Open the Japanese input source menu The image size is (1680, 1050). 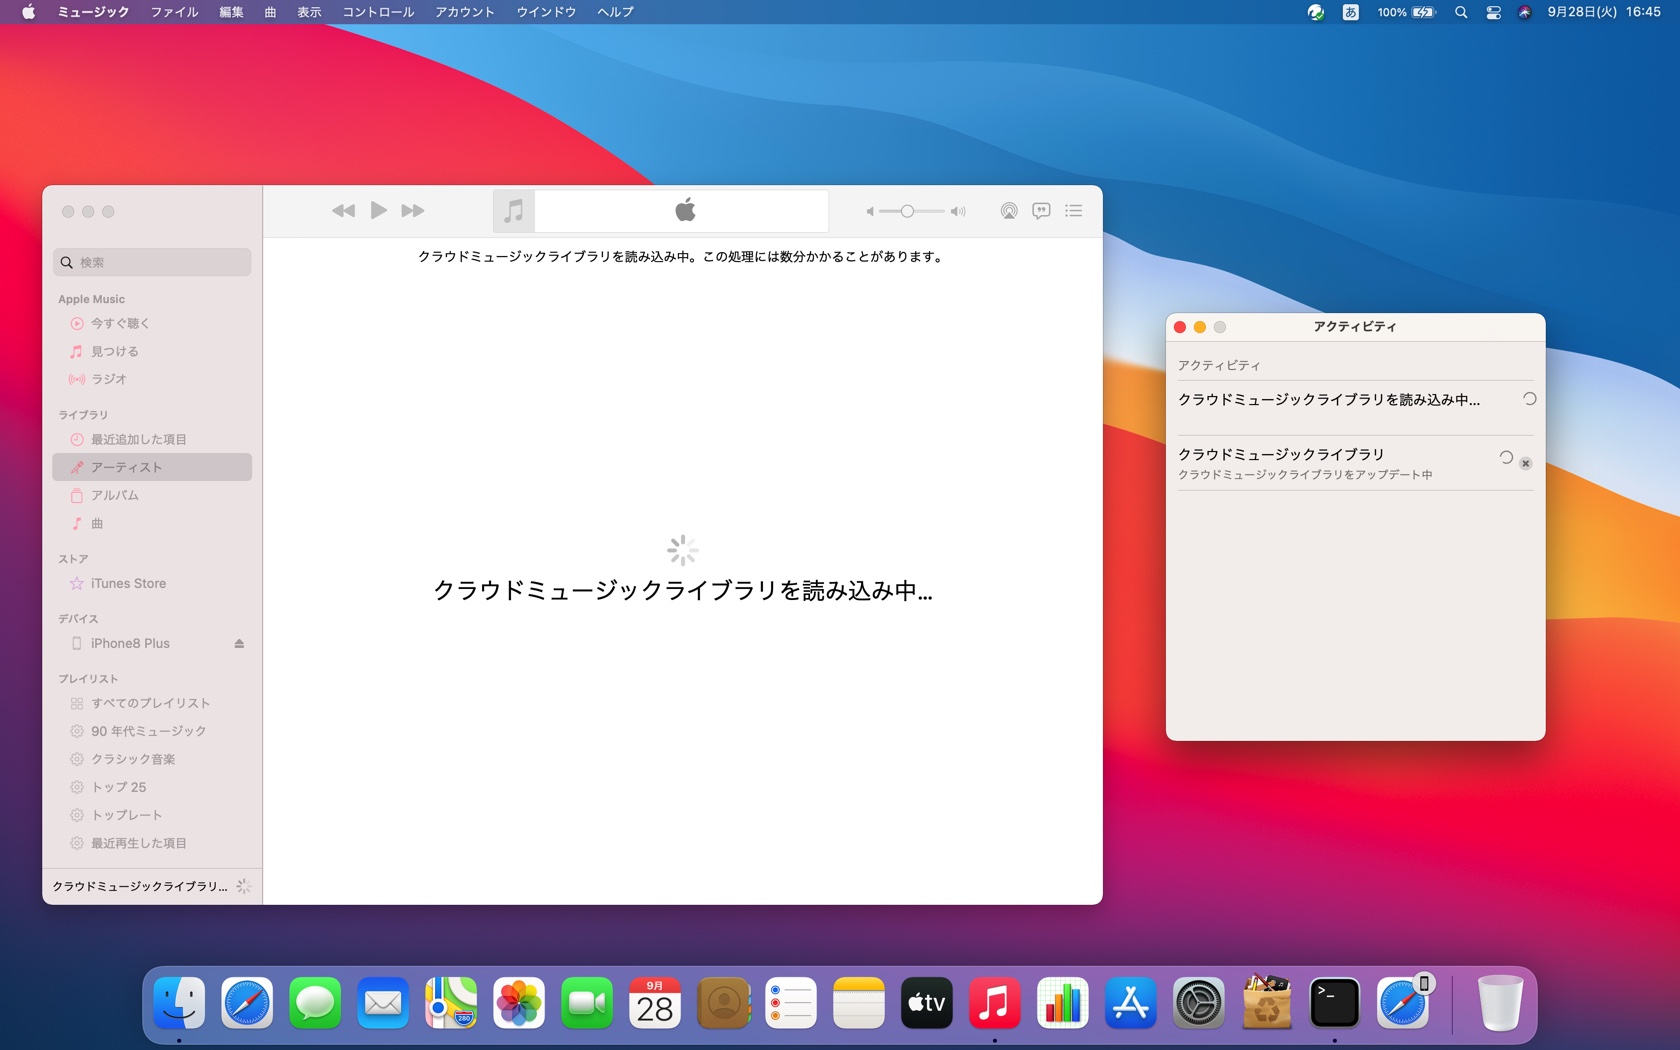(x=1350, y=12)
